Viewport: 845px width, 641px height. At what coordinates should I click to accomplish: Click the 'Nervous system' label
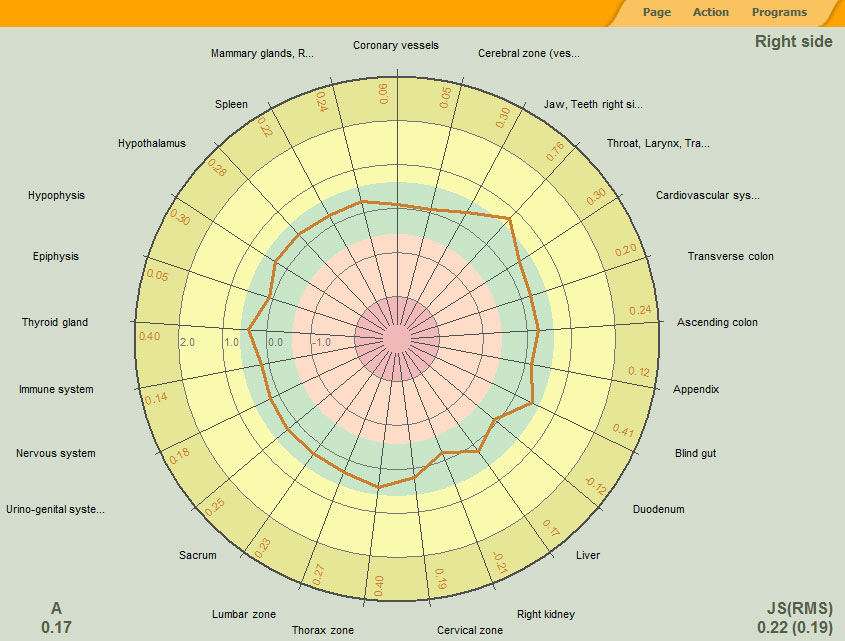click(x=56, y=453)
